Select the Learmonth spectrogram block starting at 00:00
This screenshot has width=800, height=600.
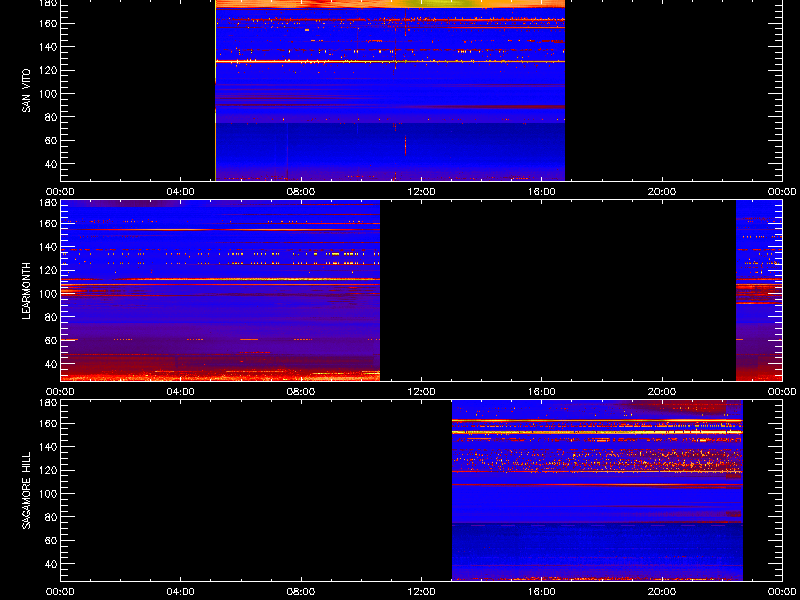click(x=220, y=290)
